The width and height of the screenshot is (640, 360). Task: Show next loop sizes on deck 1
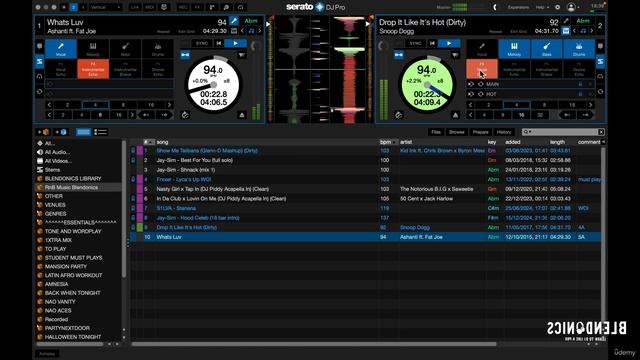pyautogui.click(x=170, y=105)
